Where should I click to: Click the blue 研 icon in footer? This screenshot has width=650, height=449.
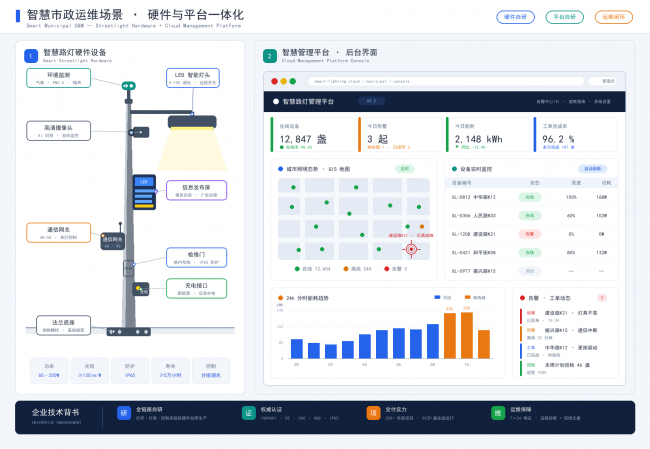pyautogui.click(x=124, y=413)
